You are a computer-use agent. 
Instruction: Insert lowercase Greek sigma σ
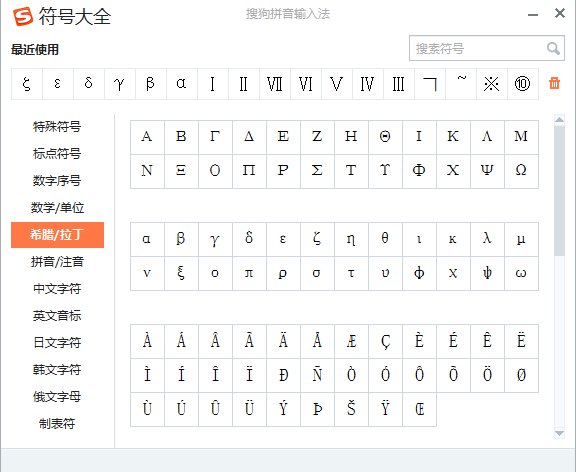pos(317,273)
